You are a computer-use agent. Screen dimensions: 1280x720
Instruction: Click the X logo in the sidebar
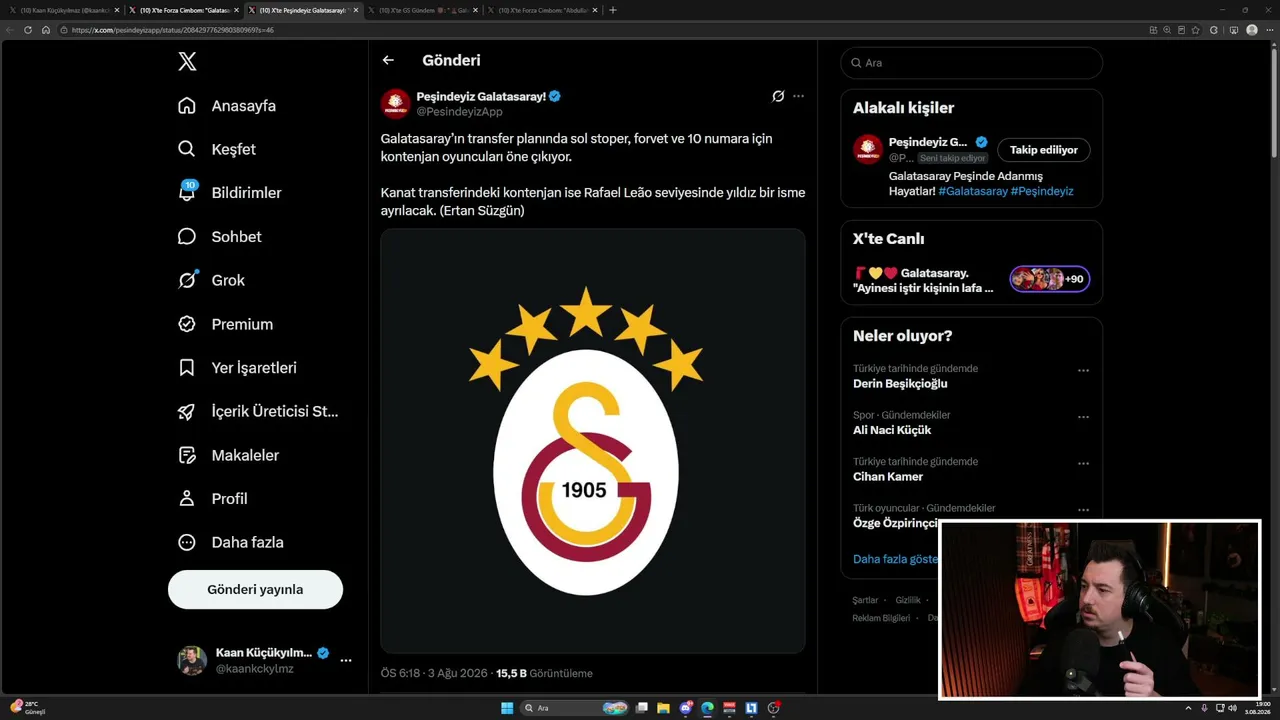187,62
